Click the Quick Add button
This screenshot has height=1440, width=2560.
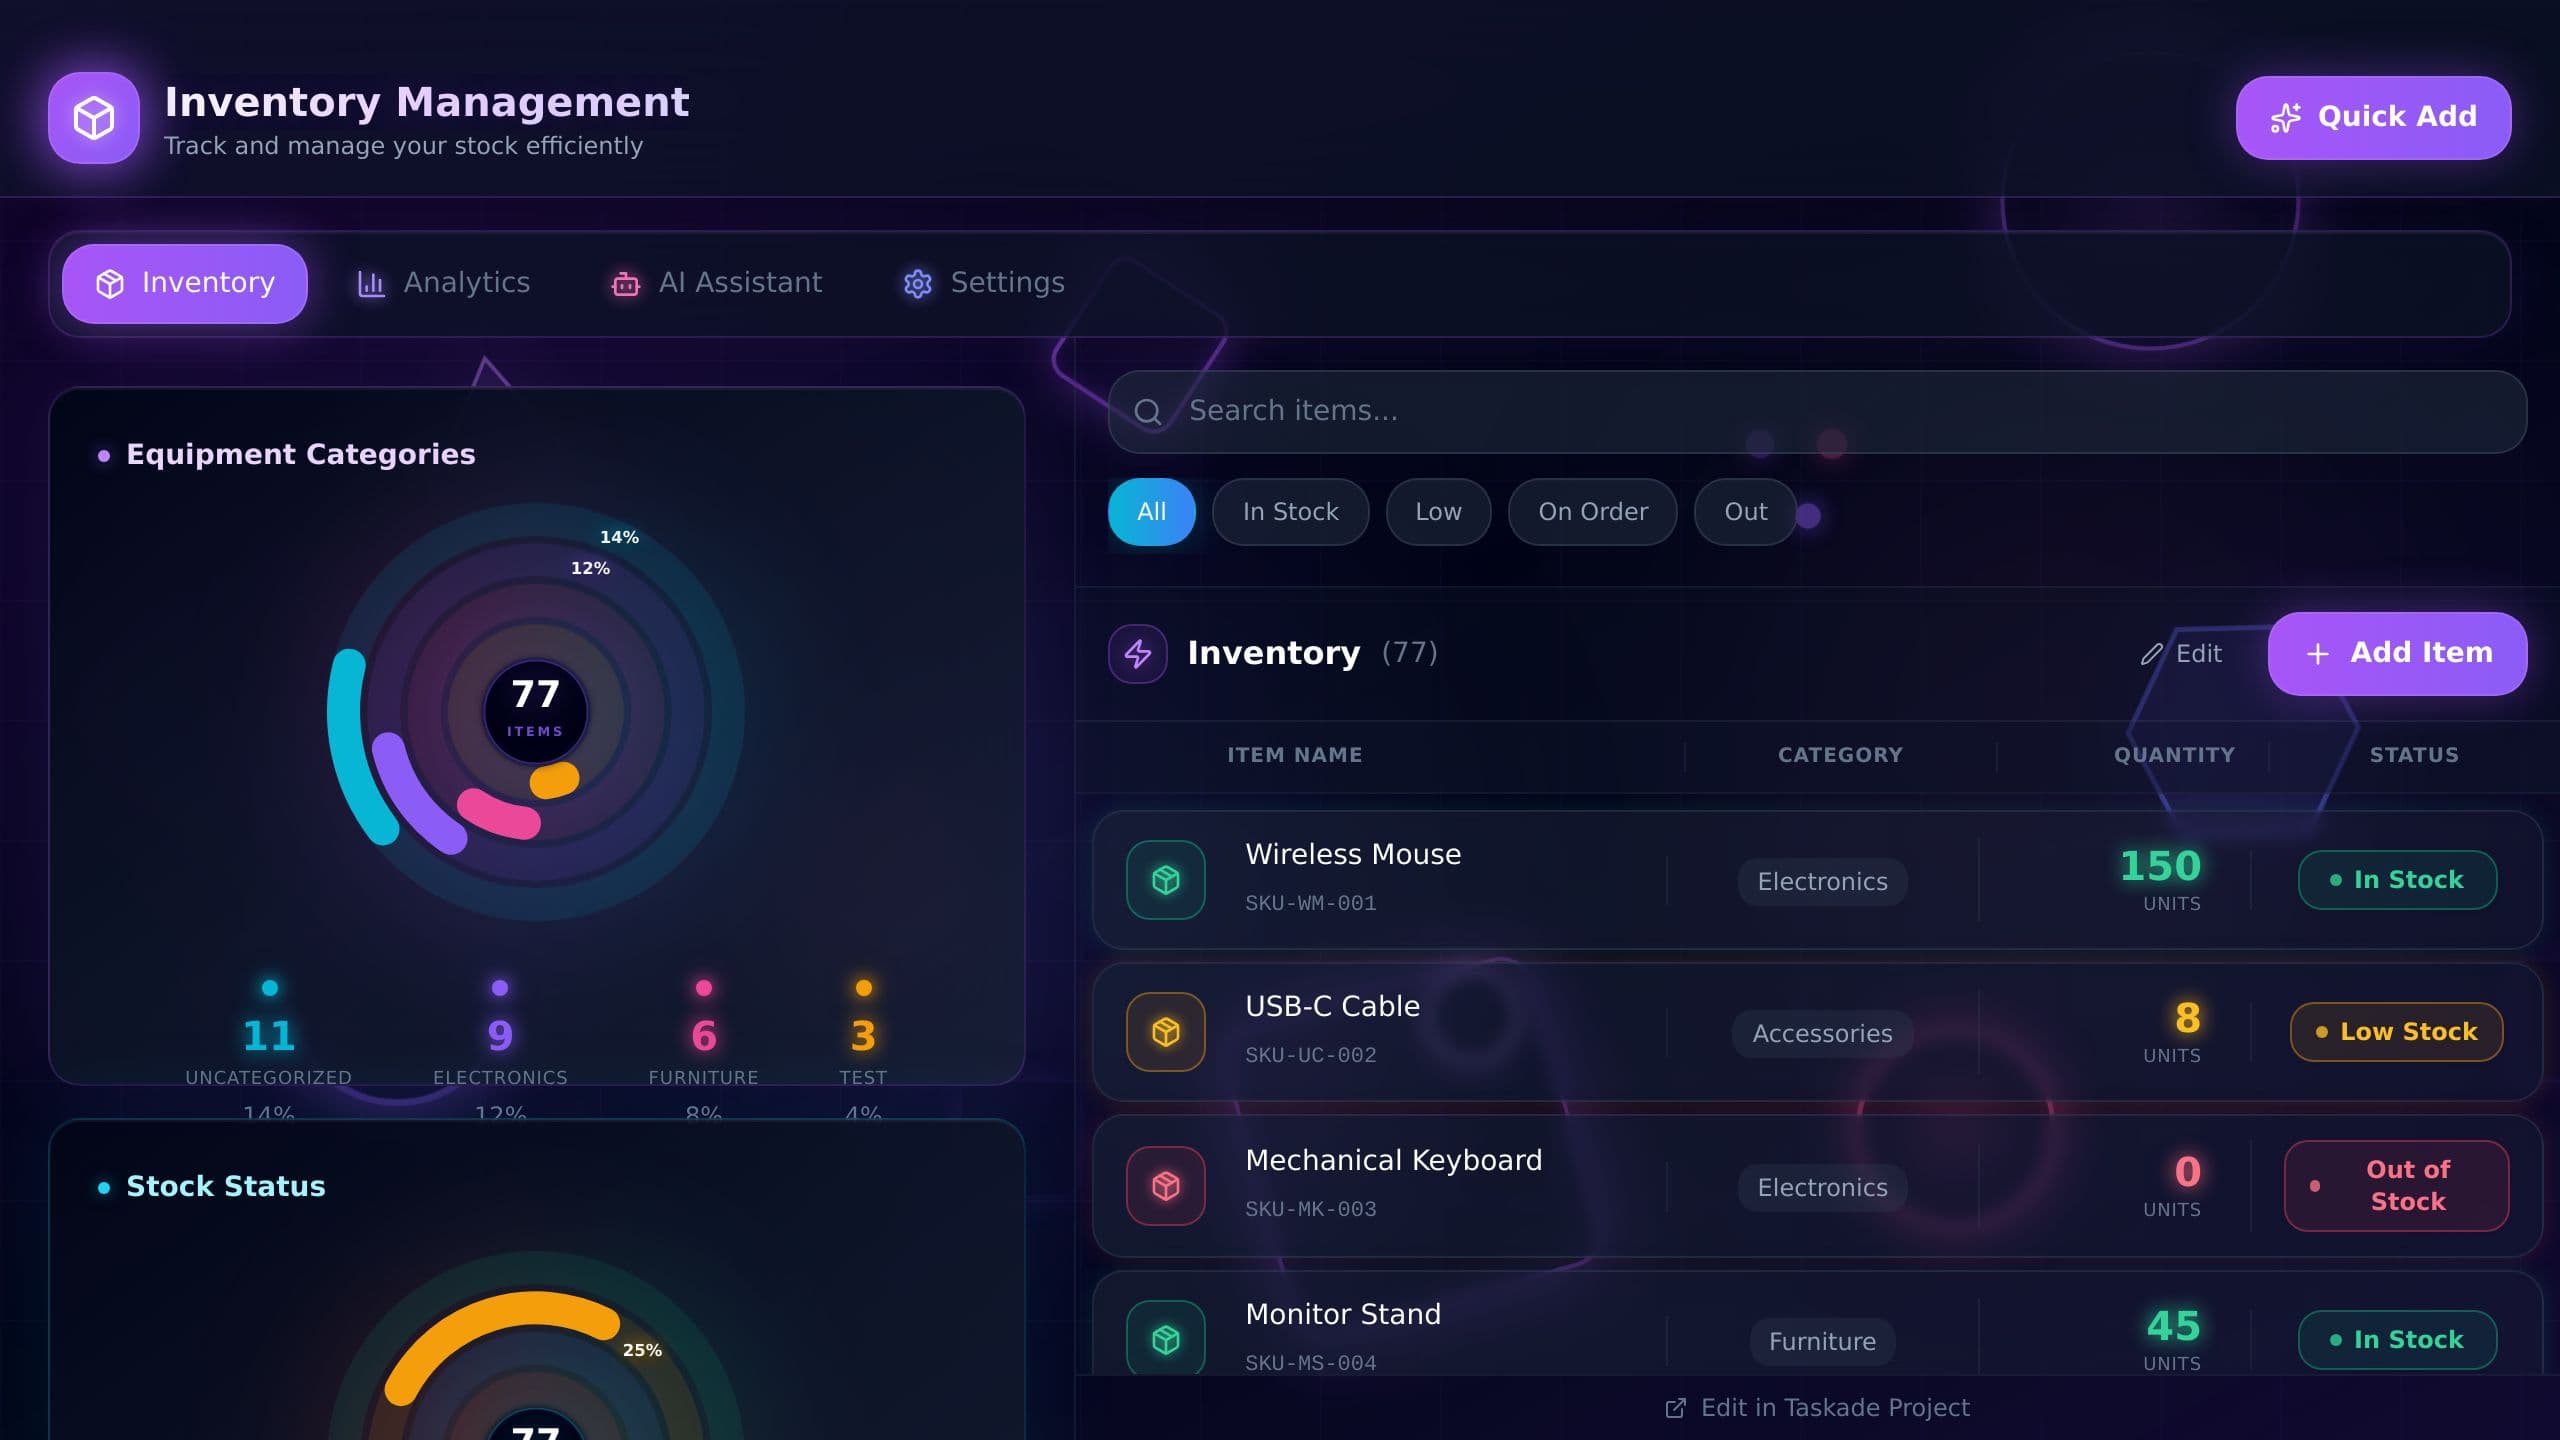pyautogui.click(x=2374, y=118)
